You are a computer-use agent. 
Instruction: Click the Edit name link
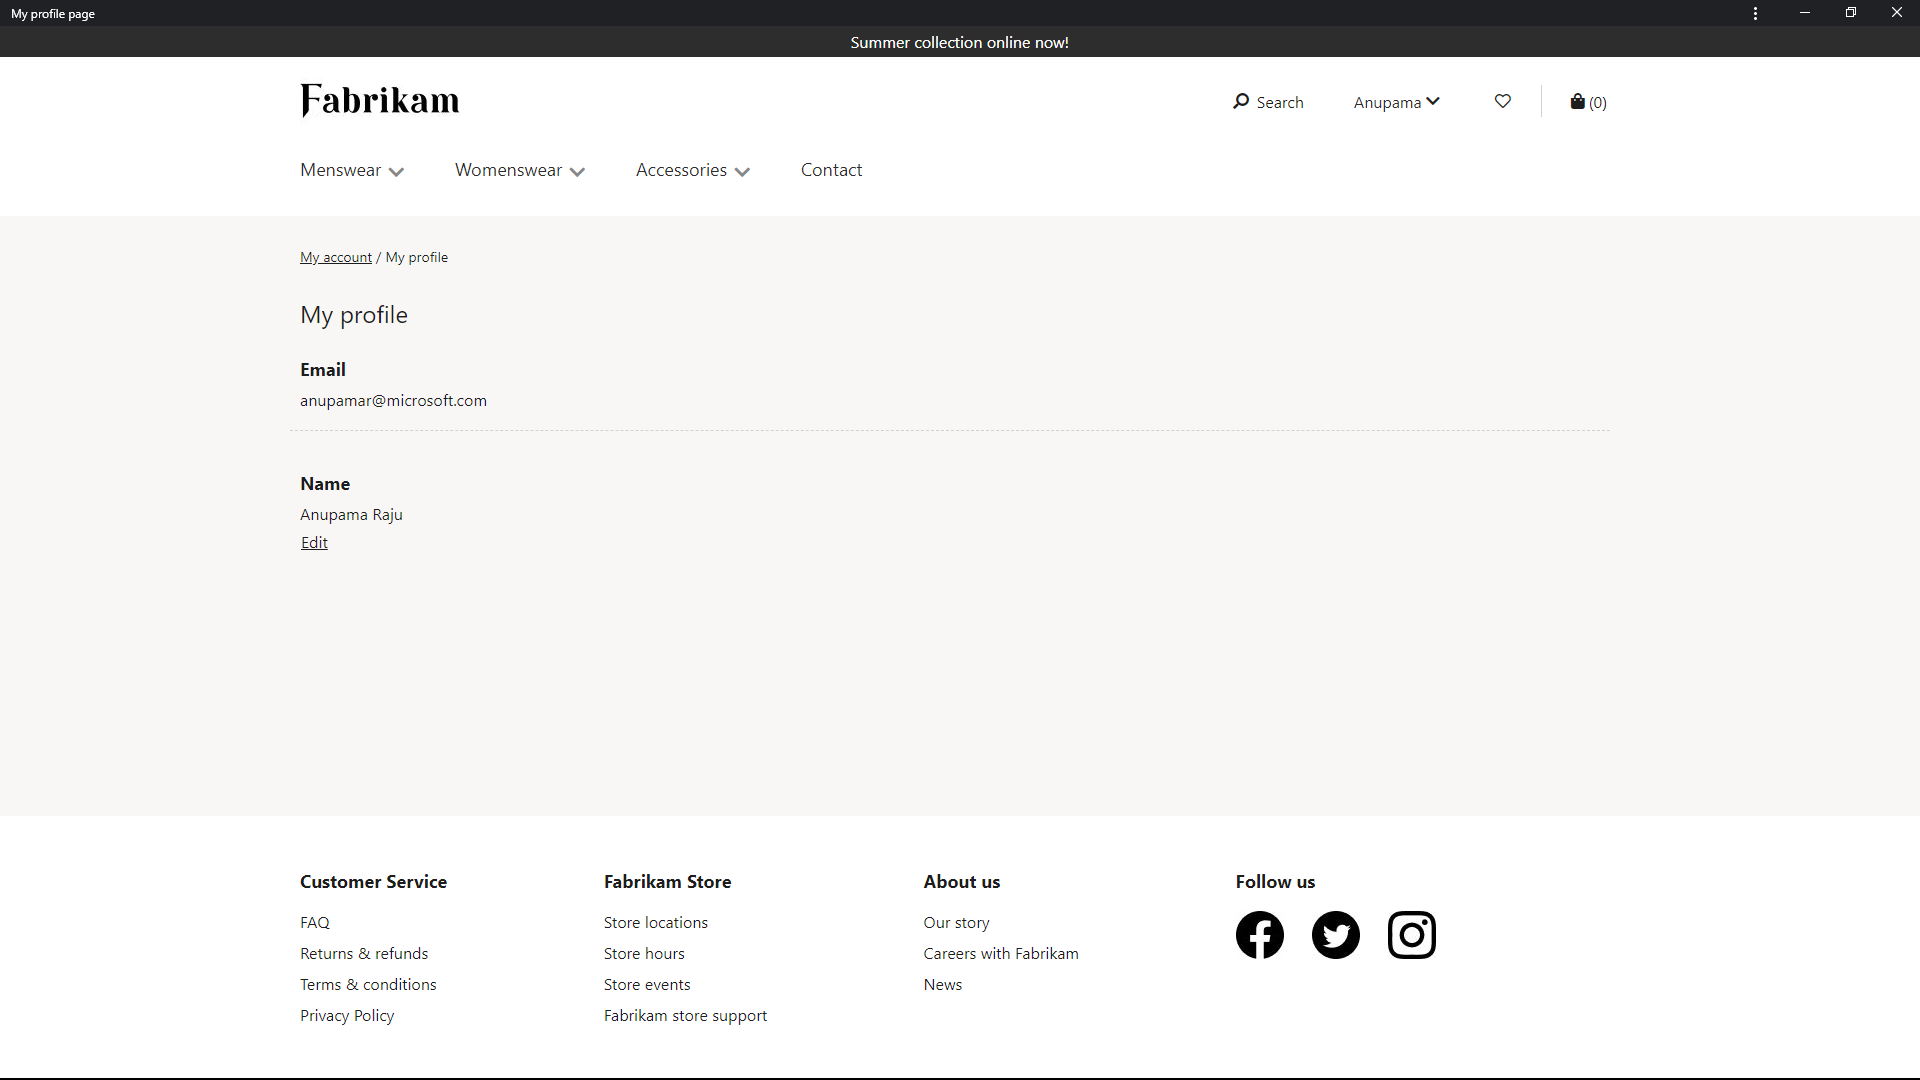coord(313,541)
